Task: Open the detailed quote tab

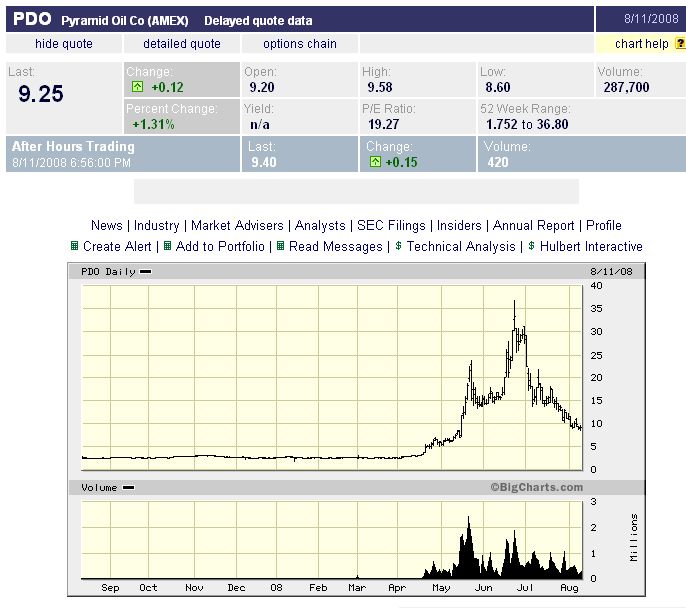Action: tap(182, 44)
